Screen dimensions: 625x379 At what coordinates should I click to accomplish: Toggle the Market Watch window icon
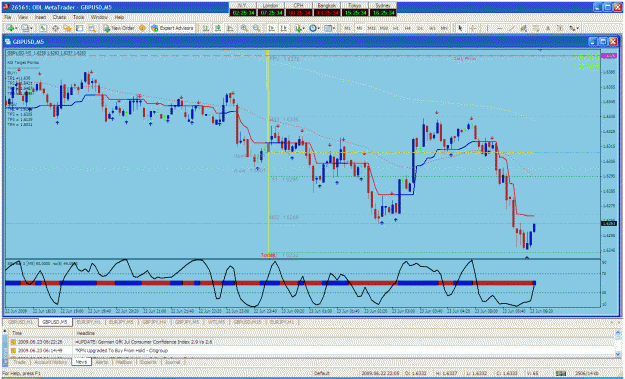(43, 28)
